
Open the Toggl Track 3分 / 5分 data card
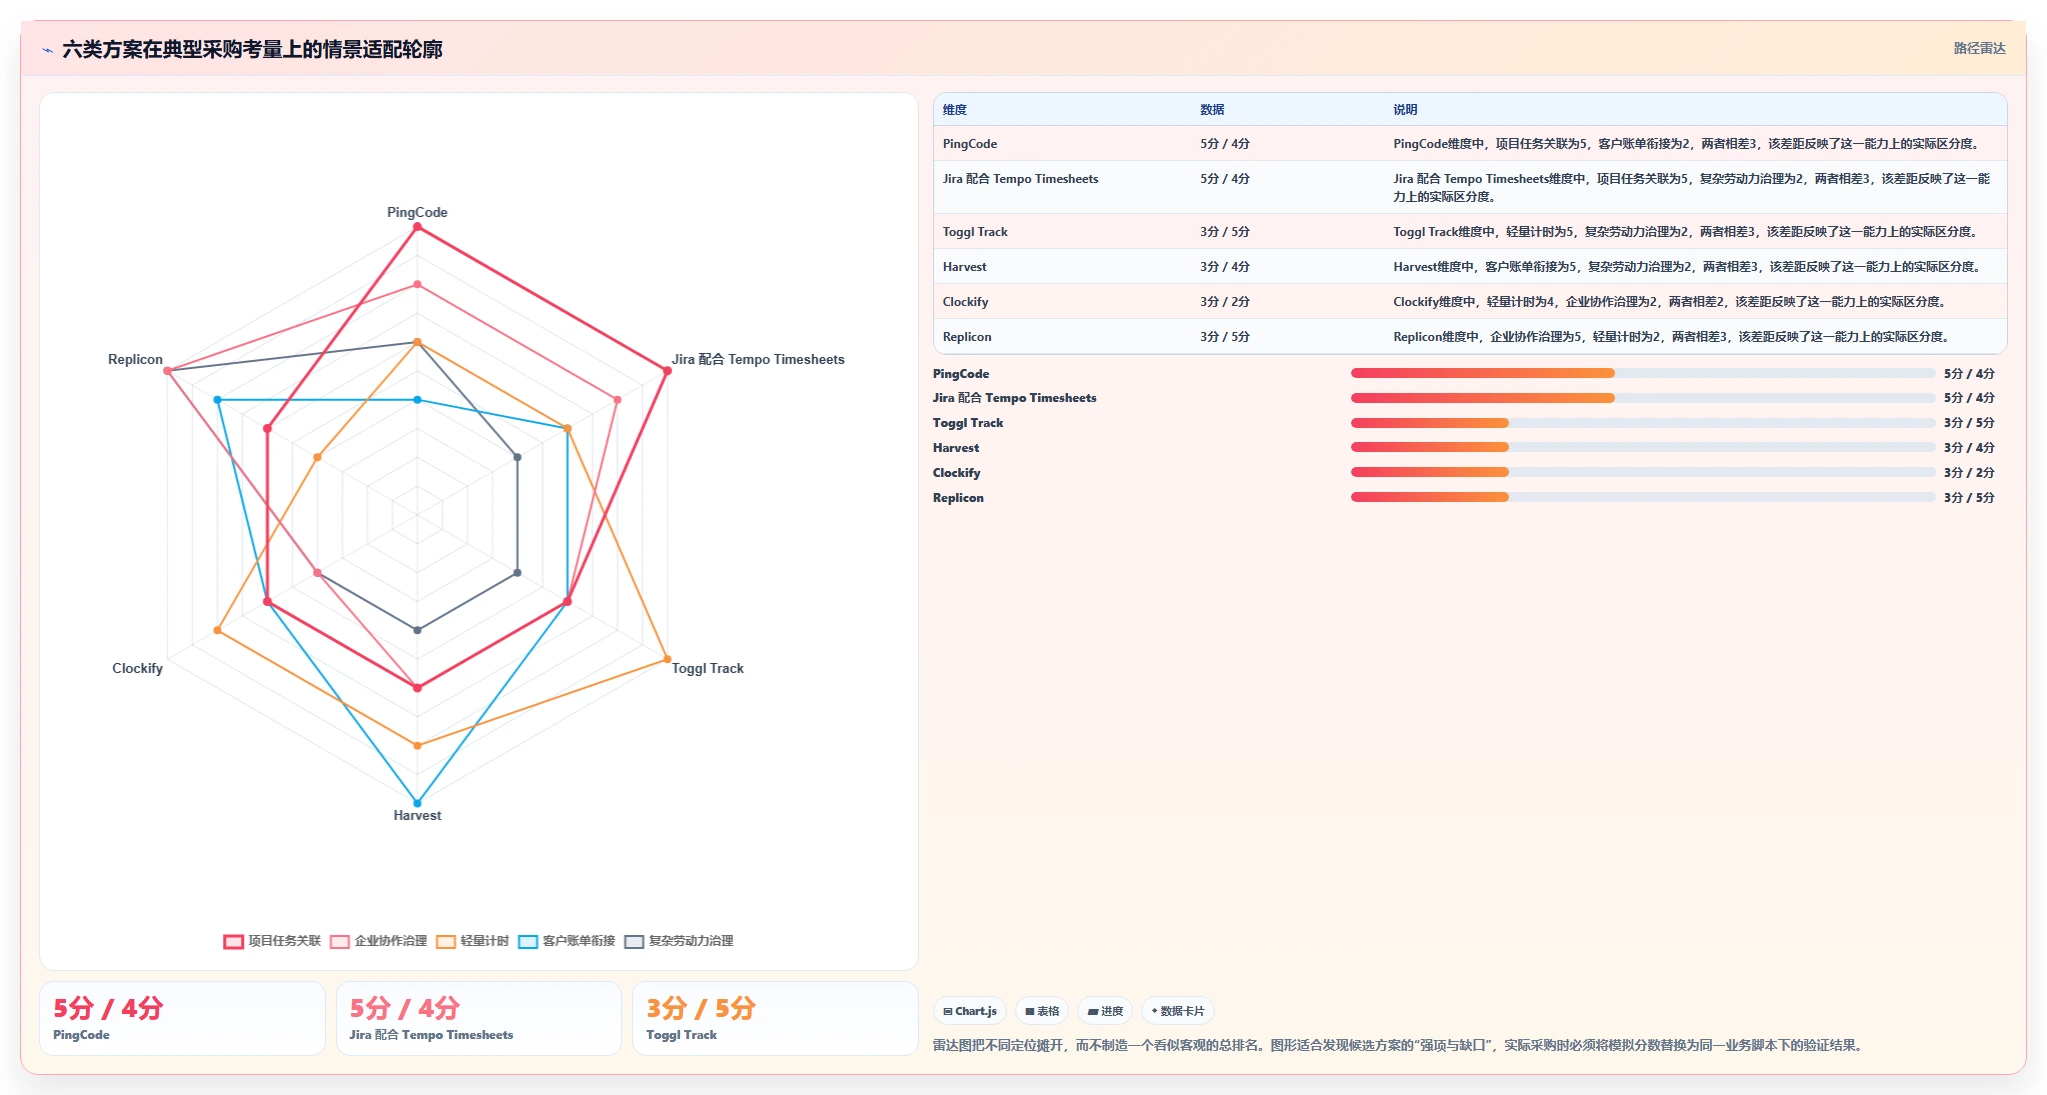click(775, 1018)
